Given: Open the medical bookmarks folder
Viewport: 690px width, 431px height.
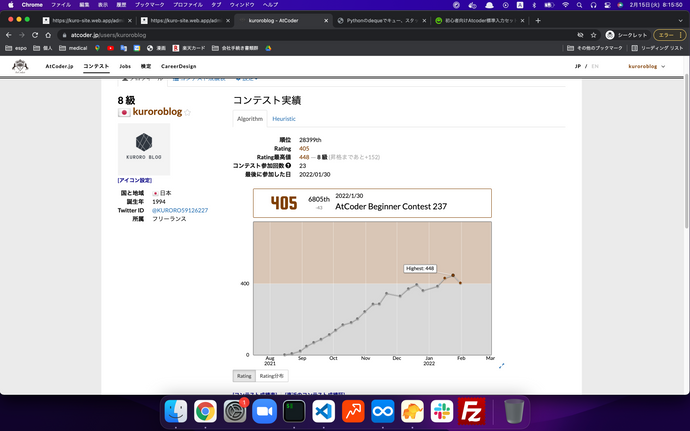Looking at the screenshot, I should pos(73,48).
